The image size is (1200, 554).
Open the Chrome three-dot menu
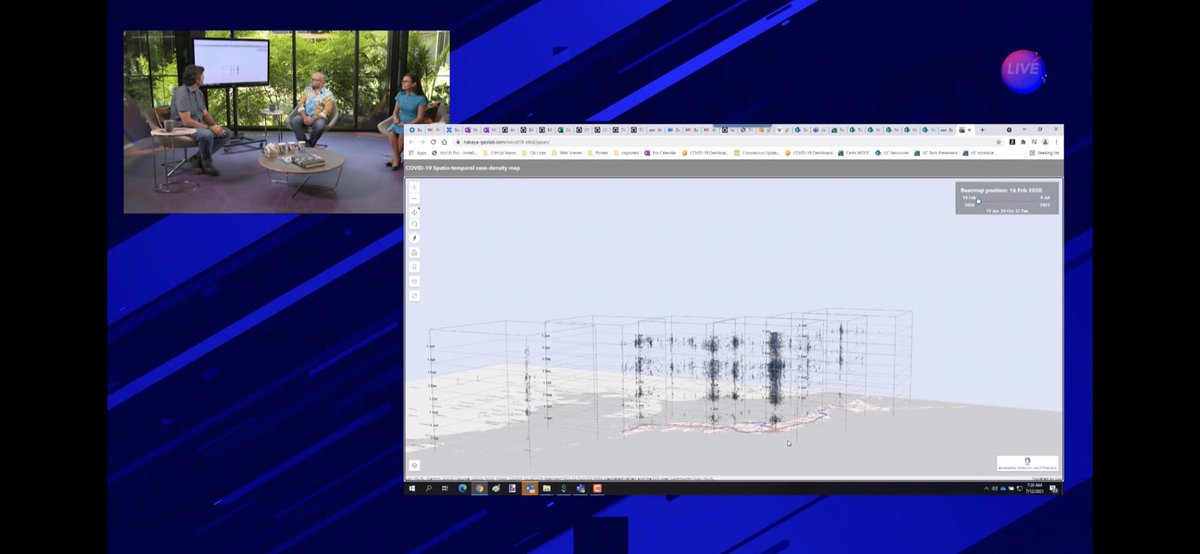1056,142
